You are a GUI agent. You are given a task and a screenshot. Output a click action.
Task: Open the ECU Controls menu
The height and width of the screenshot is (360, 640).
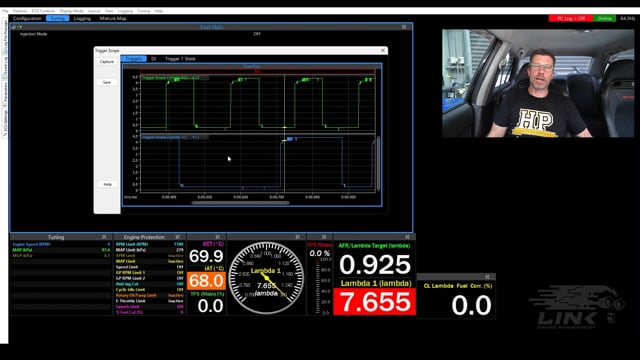tap(43, 11)
